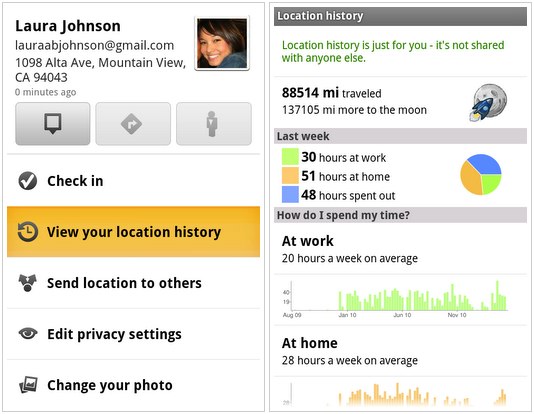Tap the Street View pegman button
This screenshot has height=414, width=534.
[214, 124]
